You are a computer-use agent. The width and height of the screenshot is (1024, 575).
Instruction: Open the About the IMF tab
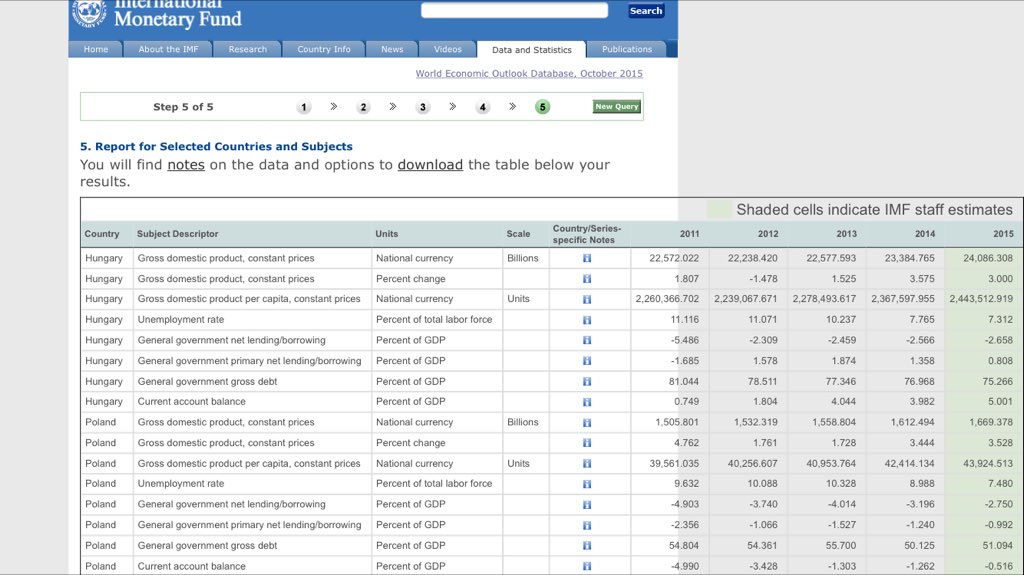tap(168, 49)
